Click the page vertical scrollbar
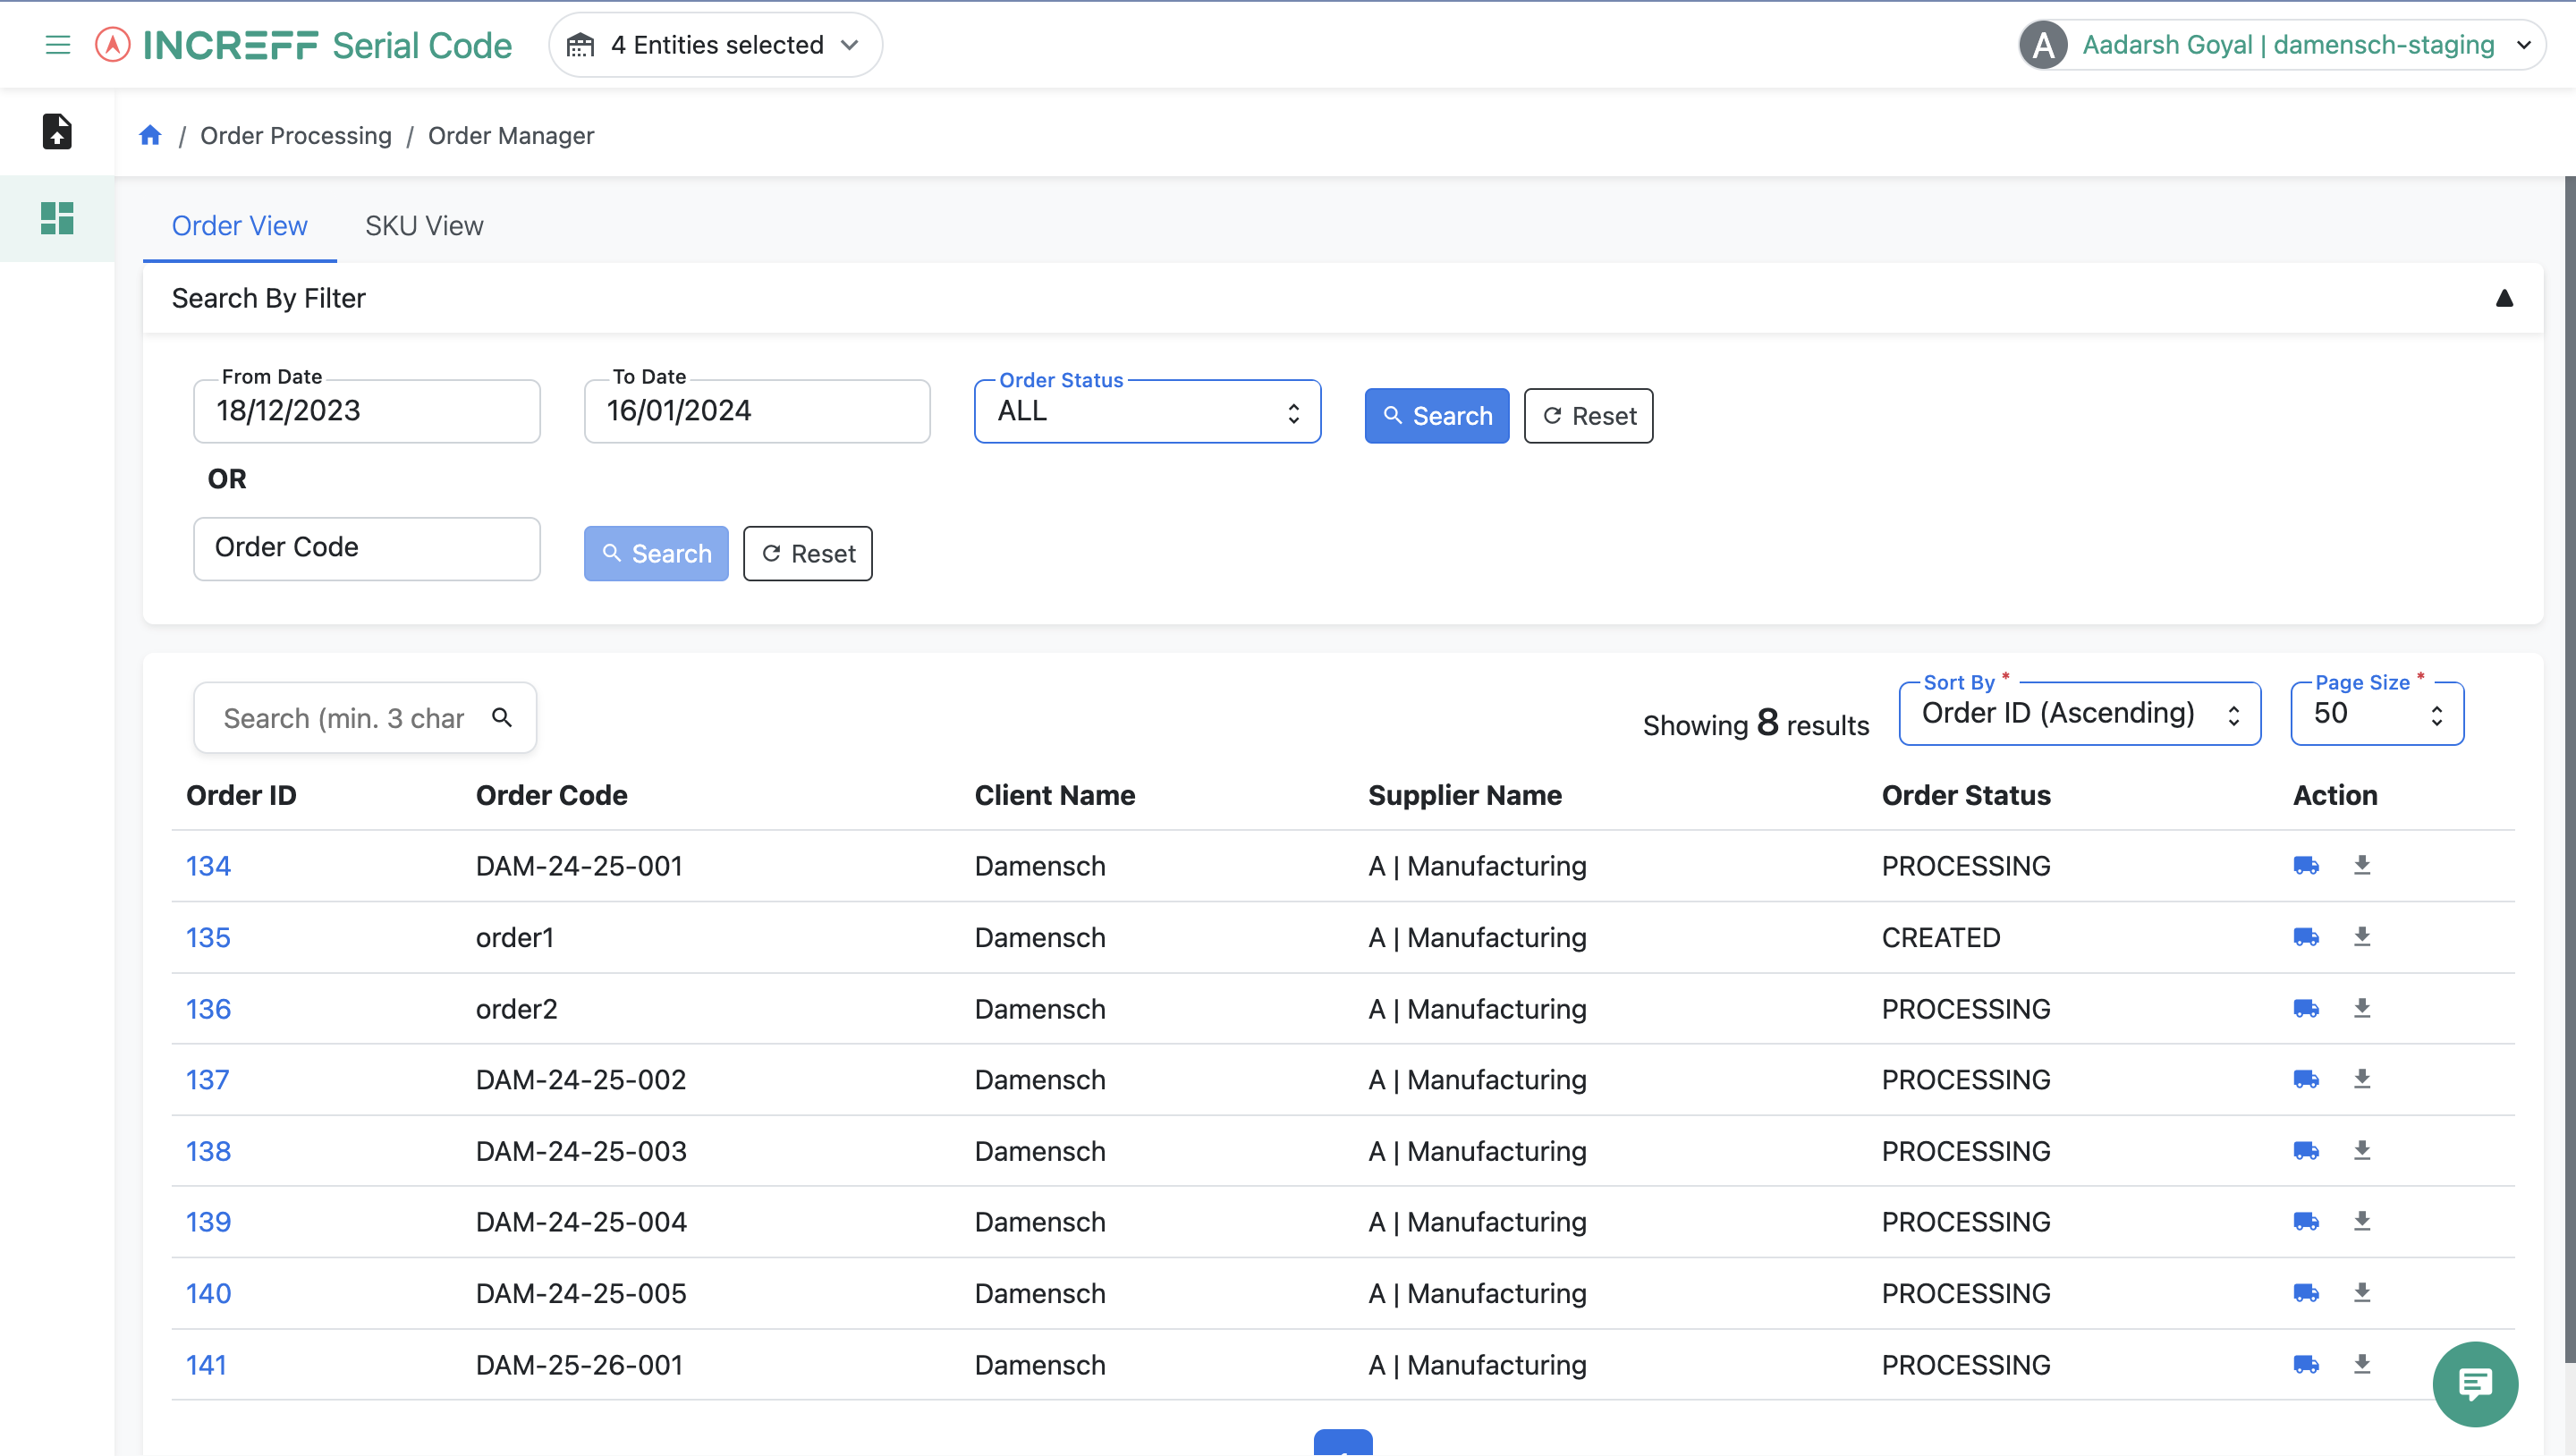Screen dimensions: 2576x1456 tap(2569, 770)
